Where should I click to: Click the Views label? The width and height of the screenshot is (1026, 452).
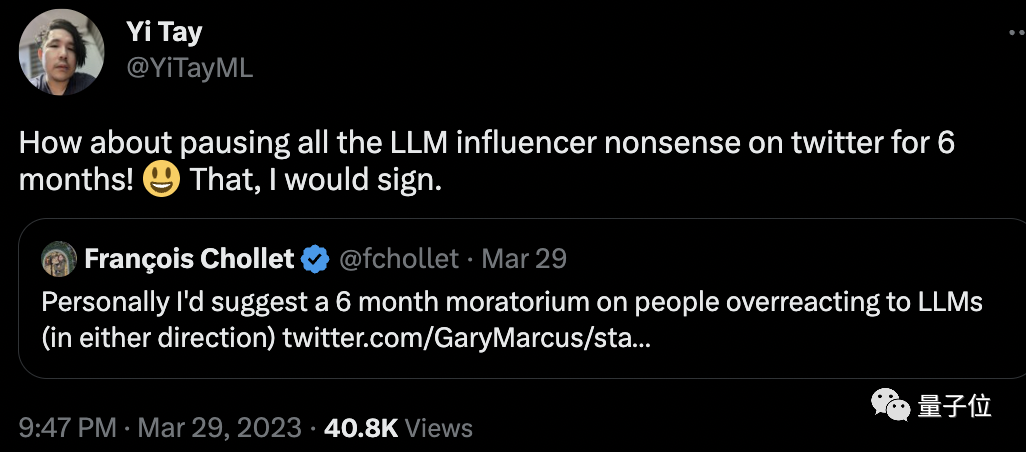(x=439, y=428)
